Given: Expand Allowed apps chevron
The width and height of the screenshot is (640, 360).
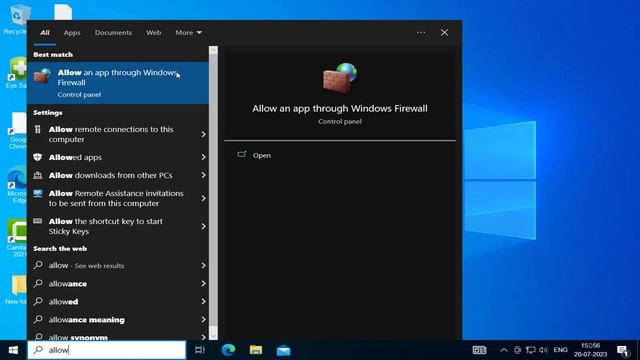Looking at the screenshot, I should [203, 157].
